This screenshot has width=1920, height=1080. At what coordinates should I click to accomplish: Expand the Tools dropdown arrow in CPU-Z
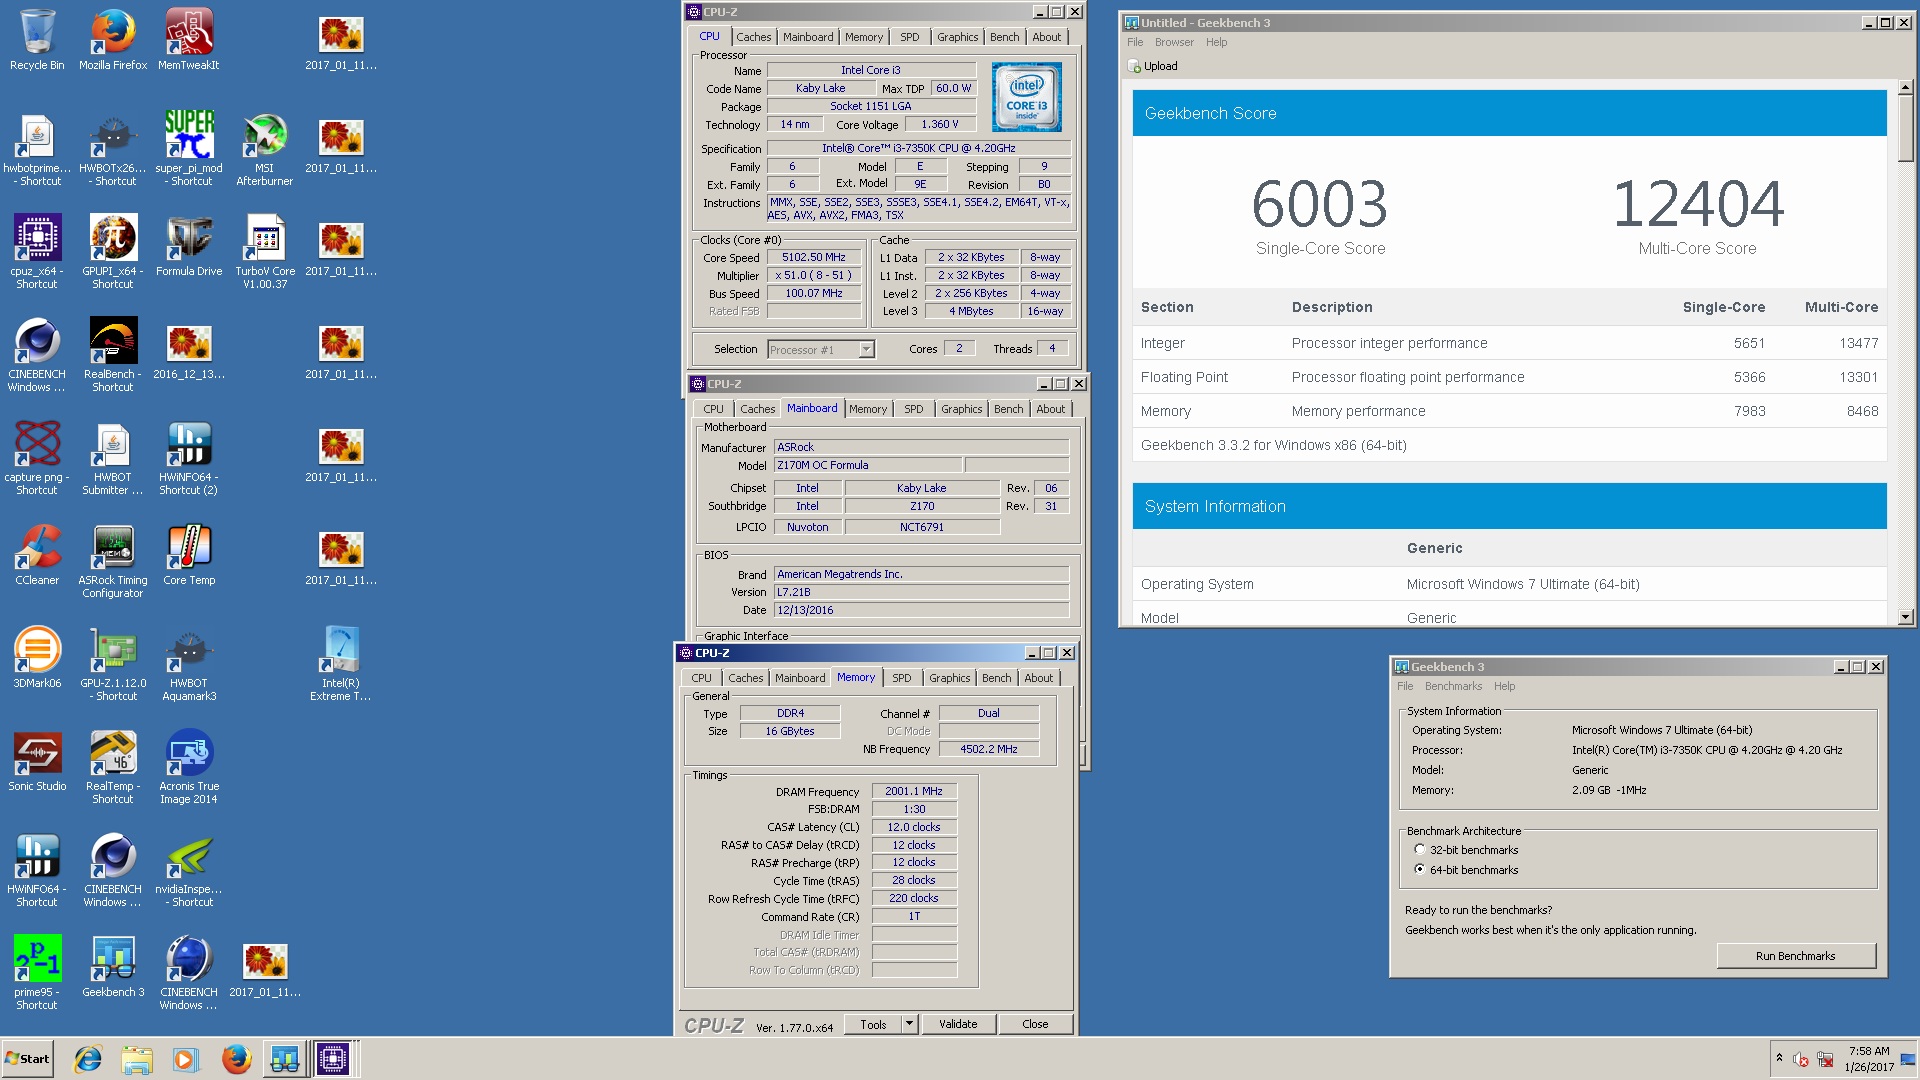pos(909,1024)
